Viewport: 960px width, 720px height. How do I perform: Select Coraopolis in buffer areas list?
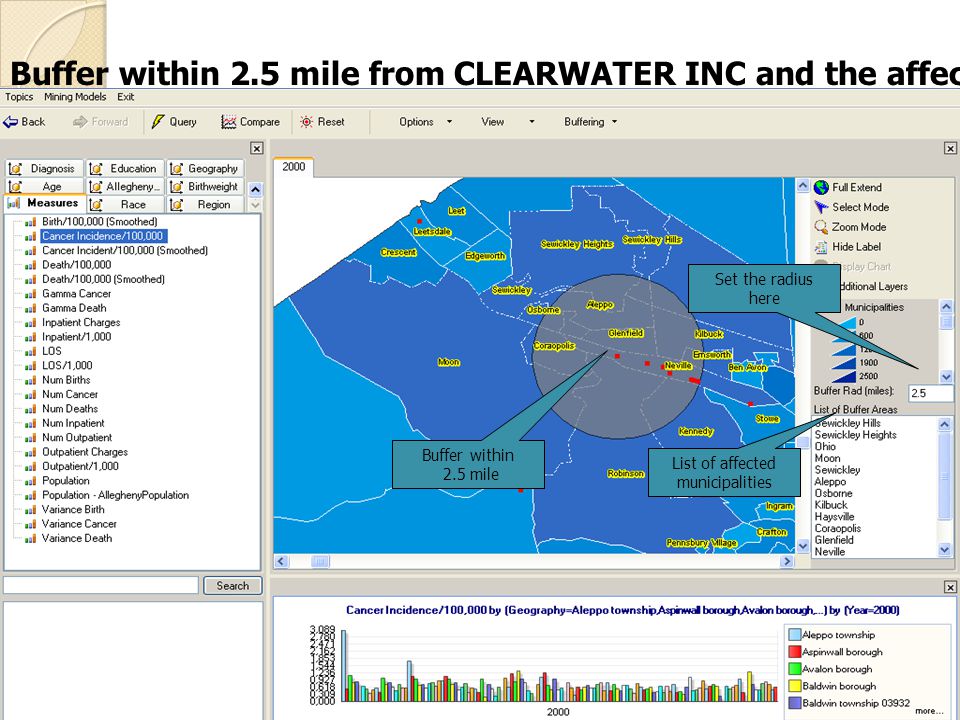point(838,528)
